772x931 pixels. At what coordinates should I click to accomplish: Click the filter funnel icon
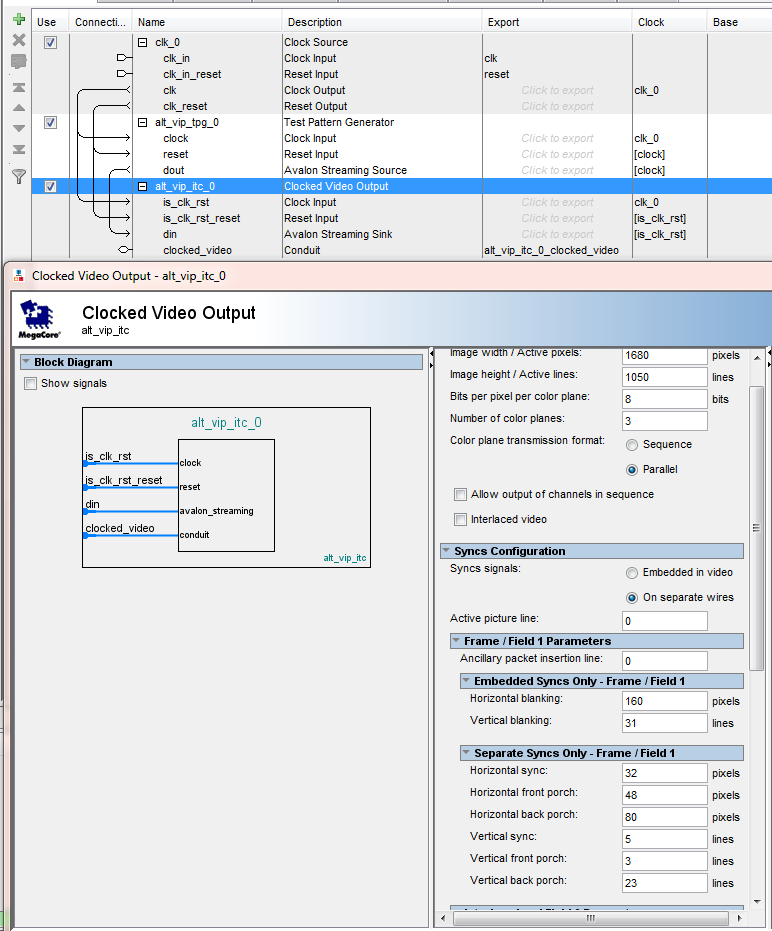[x=19, y=176]
